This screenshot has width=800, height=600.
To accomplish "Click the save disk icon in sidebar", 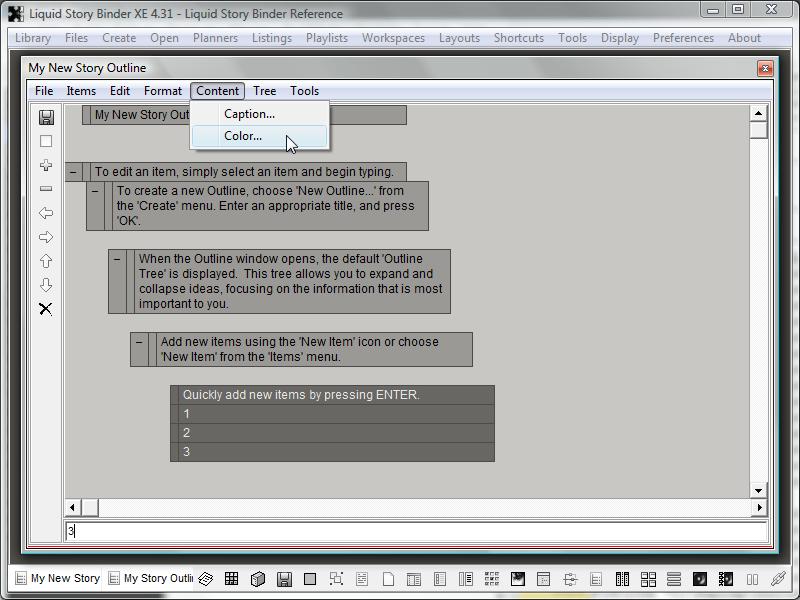I will pyautogui.click(x=46, y=117).
